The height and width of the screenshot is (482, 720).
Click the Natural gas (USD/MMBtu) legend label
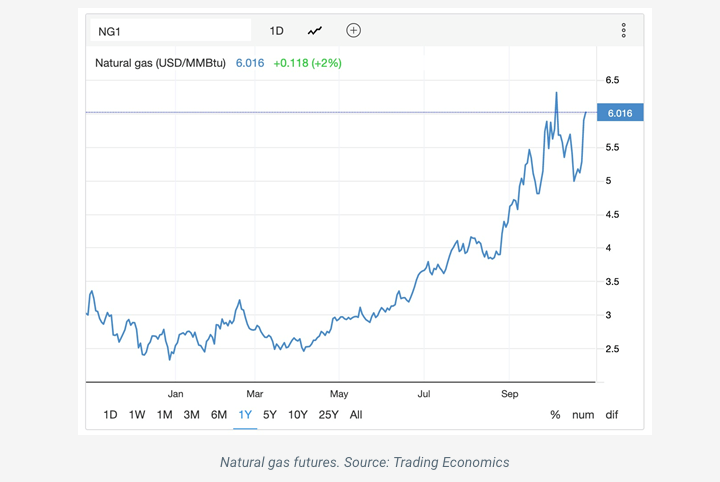pyautogui.click(x=160, y=63)
